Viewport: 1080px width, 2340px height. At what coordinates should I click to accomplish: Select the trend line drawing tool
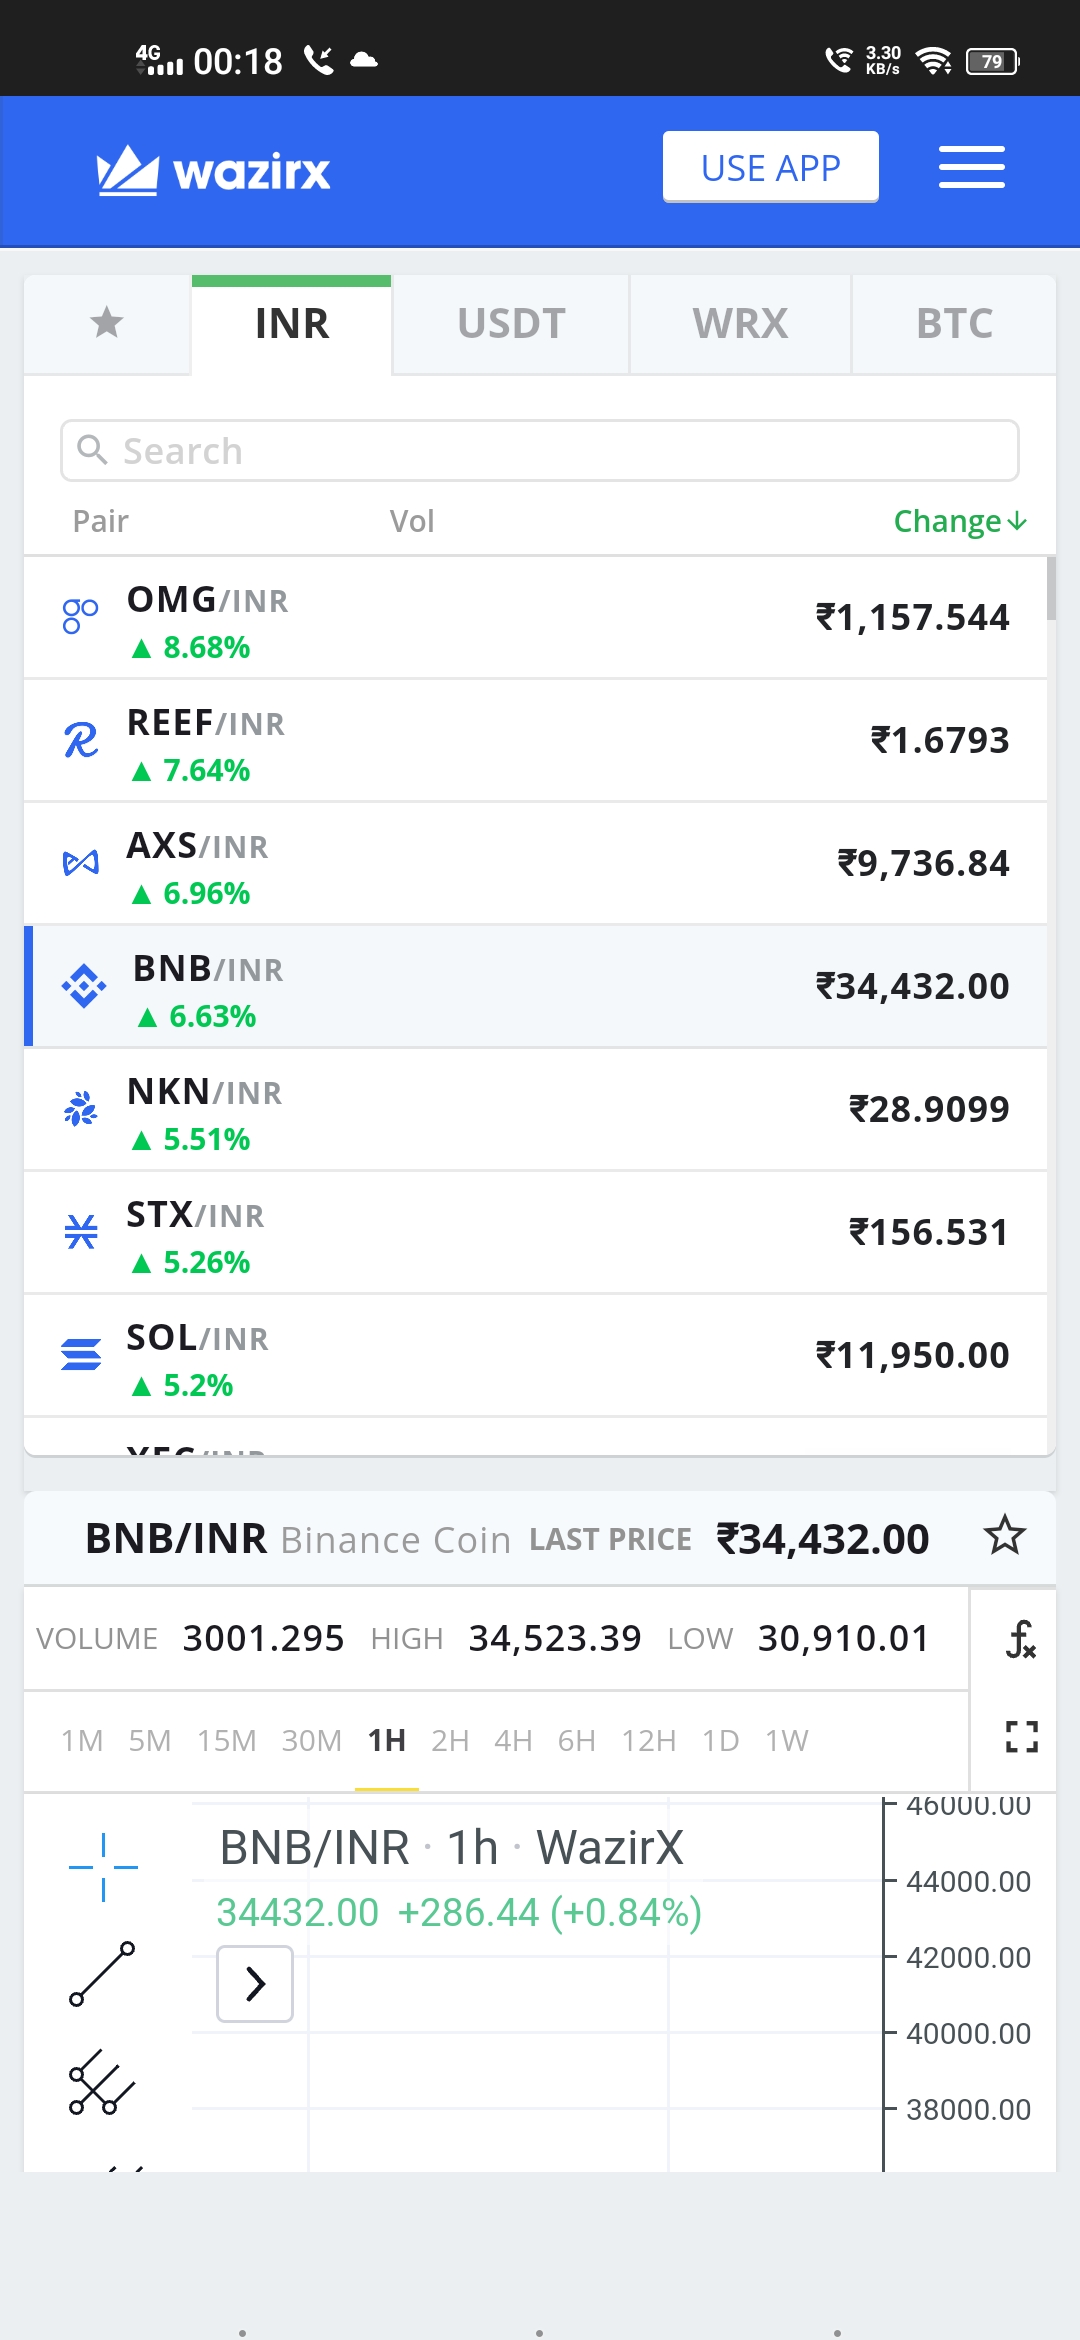[x=102, y=1974]
